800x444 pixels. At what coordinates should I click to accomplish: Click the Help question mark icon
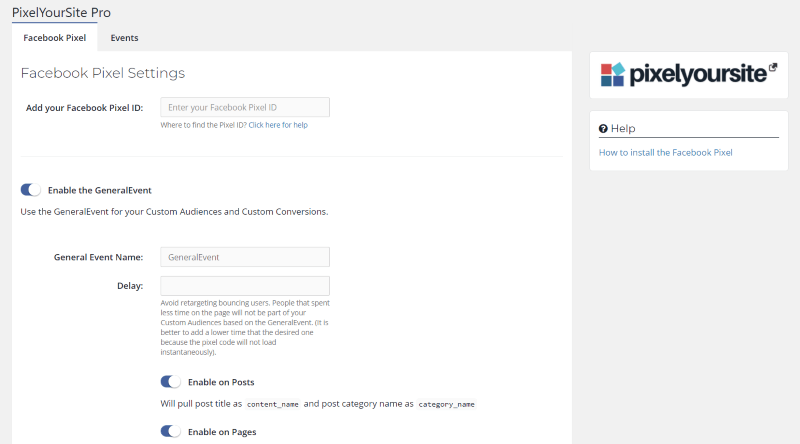(603, 129)
